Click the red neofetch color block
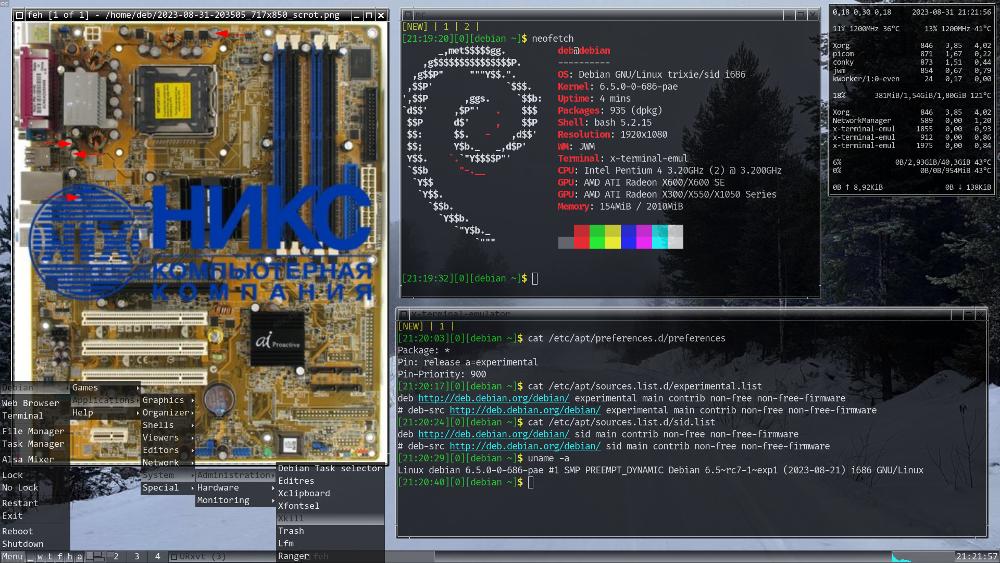The image size is (1000, 563). [582, 237]
